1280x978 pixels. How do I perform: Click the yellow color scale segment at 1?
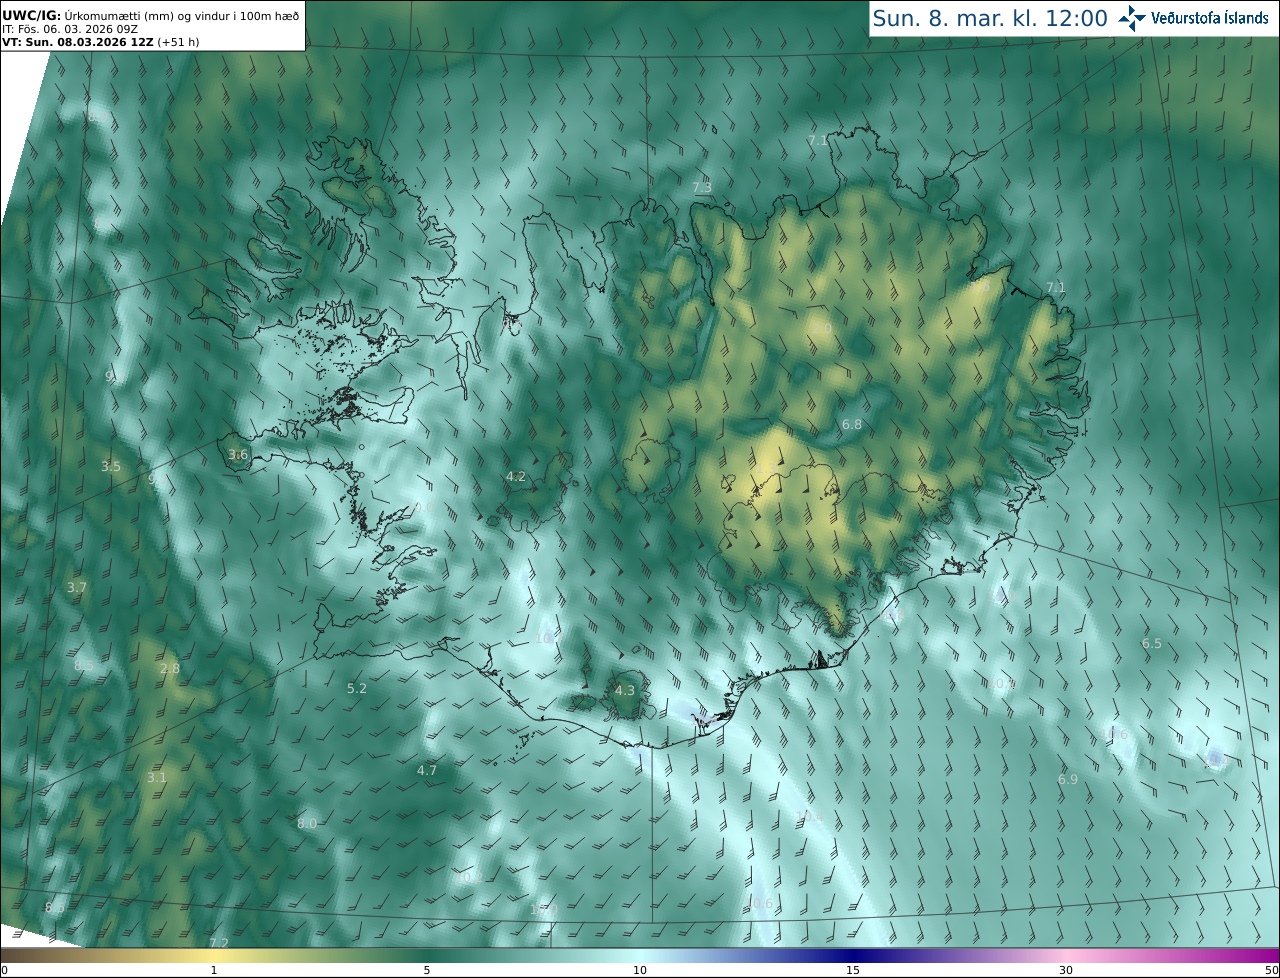coord(213,956)
